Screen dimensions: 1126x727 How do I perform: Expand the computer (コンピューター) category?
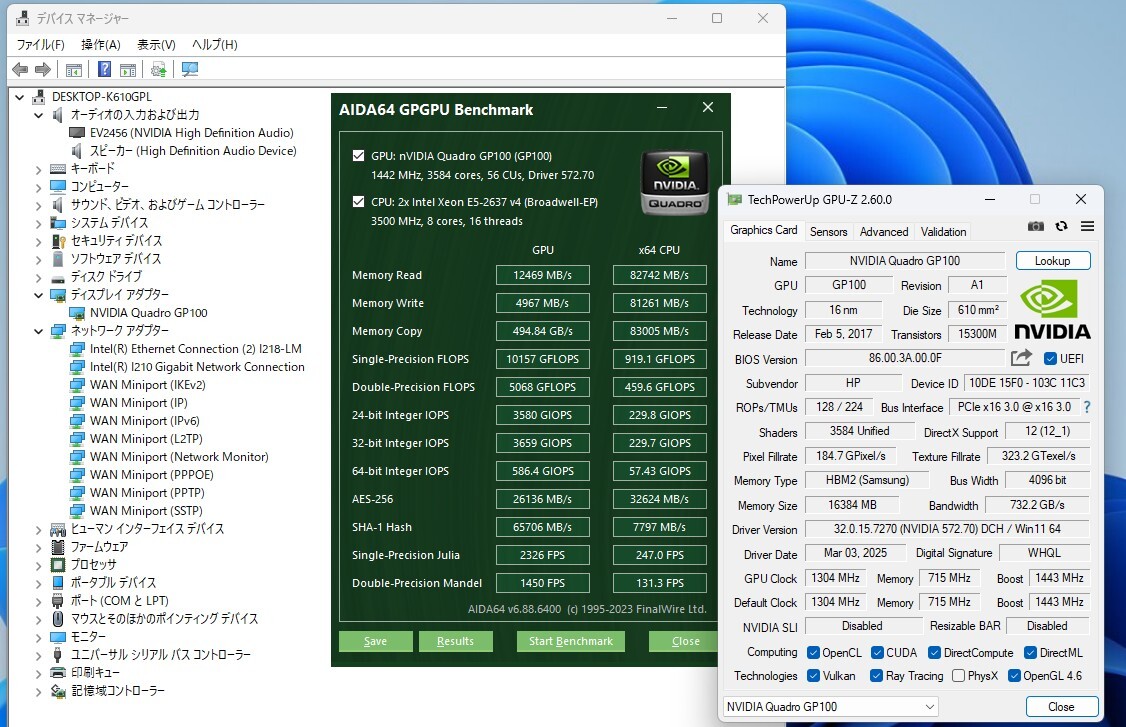coord(39,187)
